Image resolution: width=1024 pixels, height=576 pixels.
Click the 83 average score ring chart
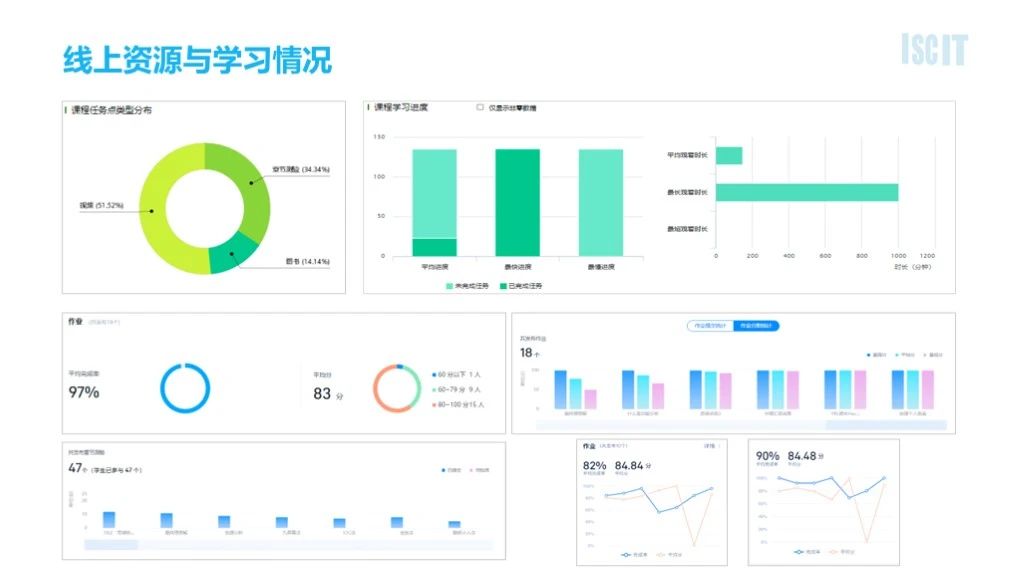[397, 388]
